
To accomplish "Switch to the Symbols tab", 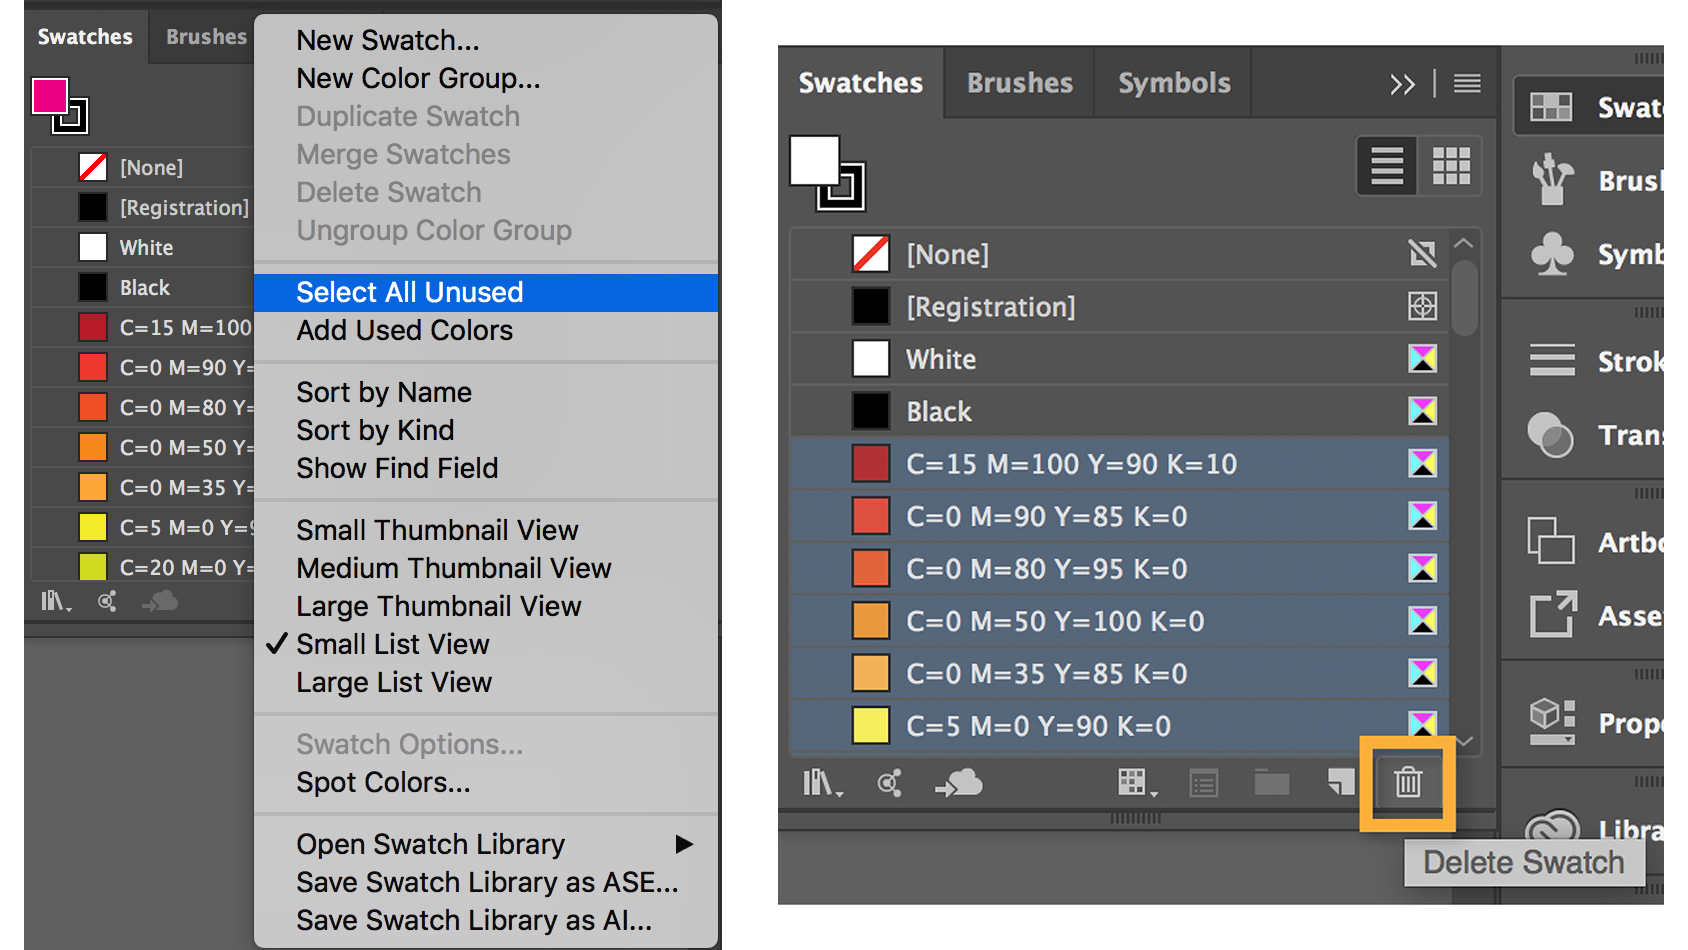I will click(1173, 83).
